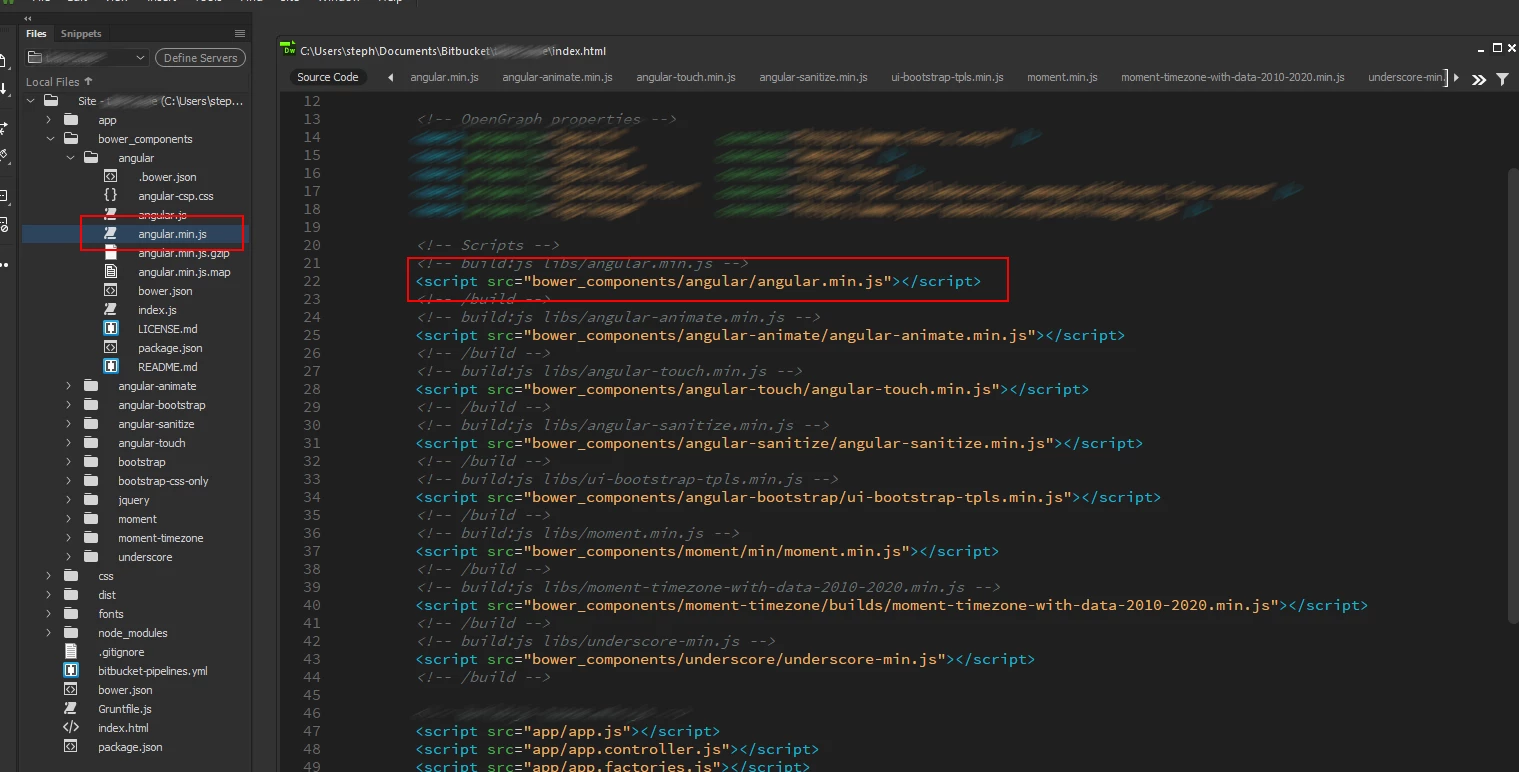Open related file moment.min.js
The image size is (1519, 772).
(x=1062, y=77)
